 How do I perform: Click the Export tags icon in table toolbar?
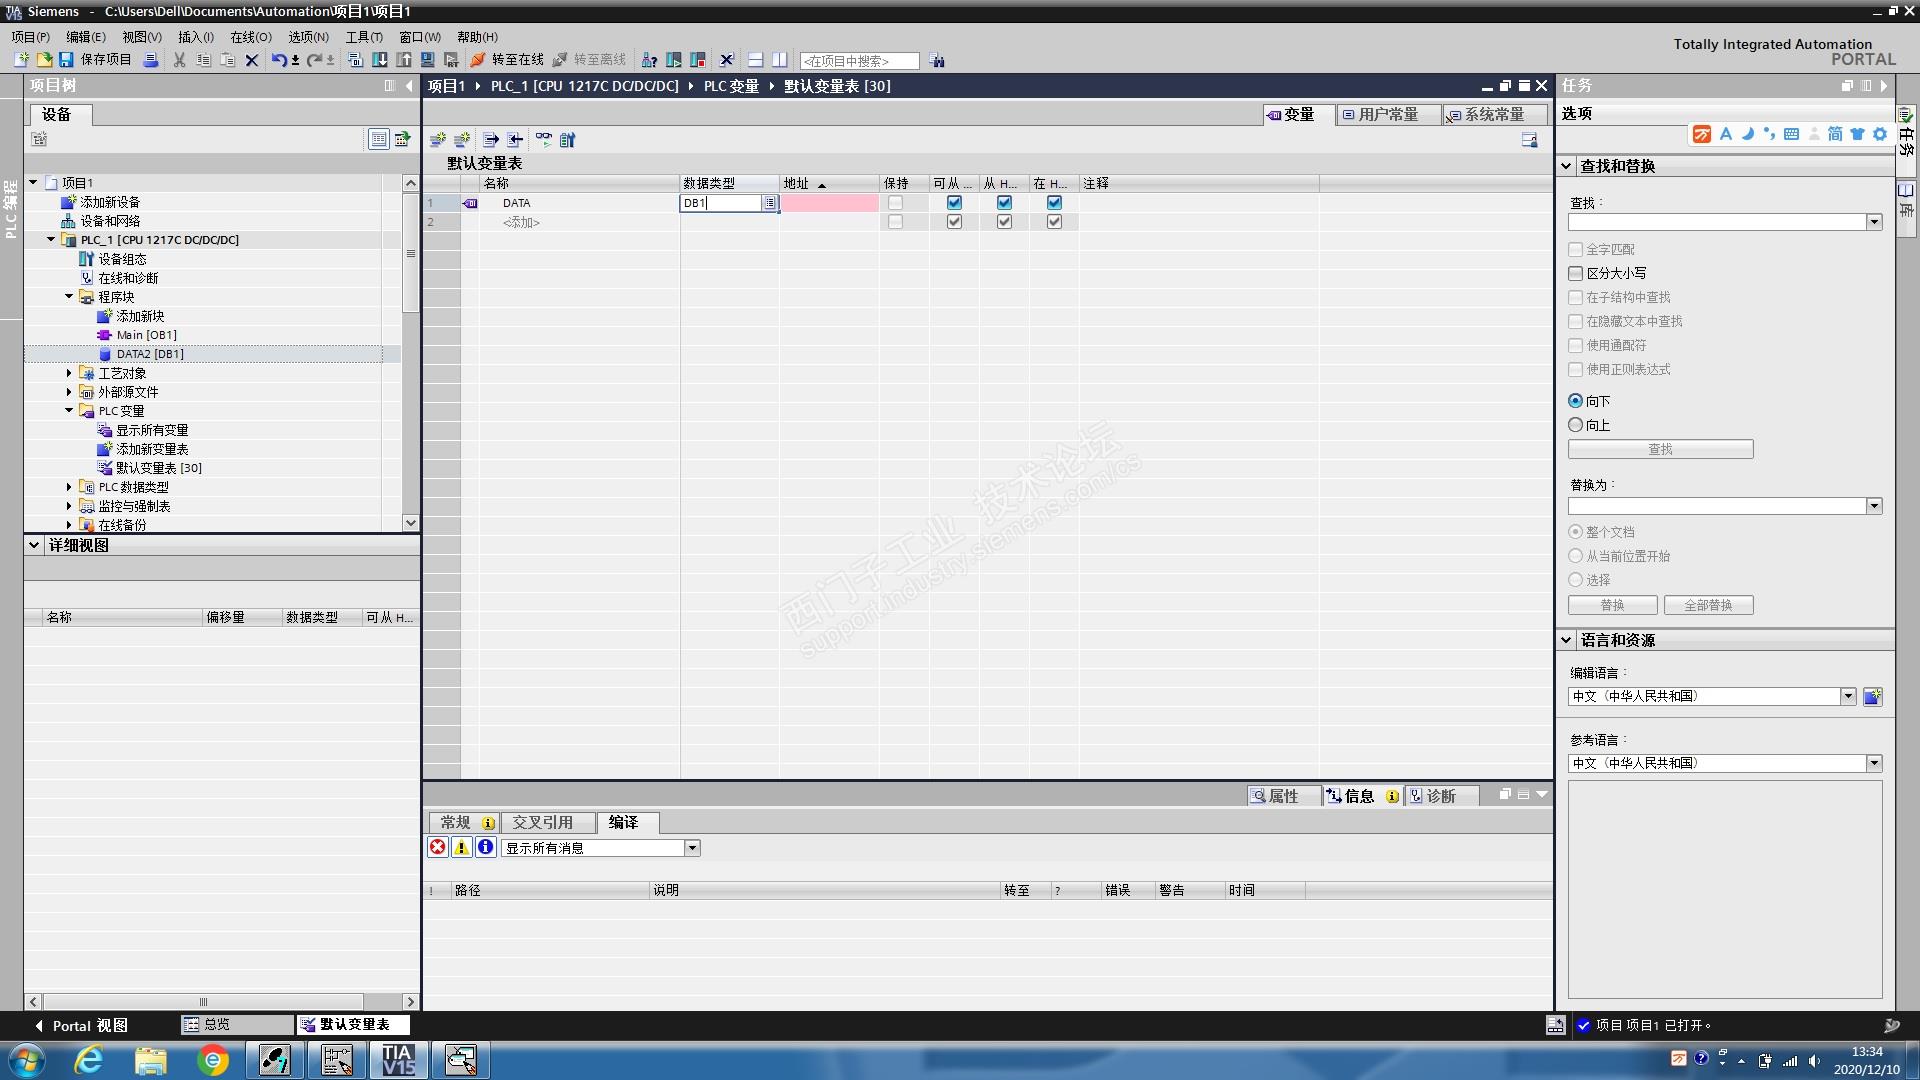tap(490, 140)
